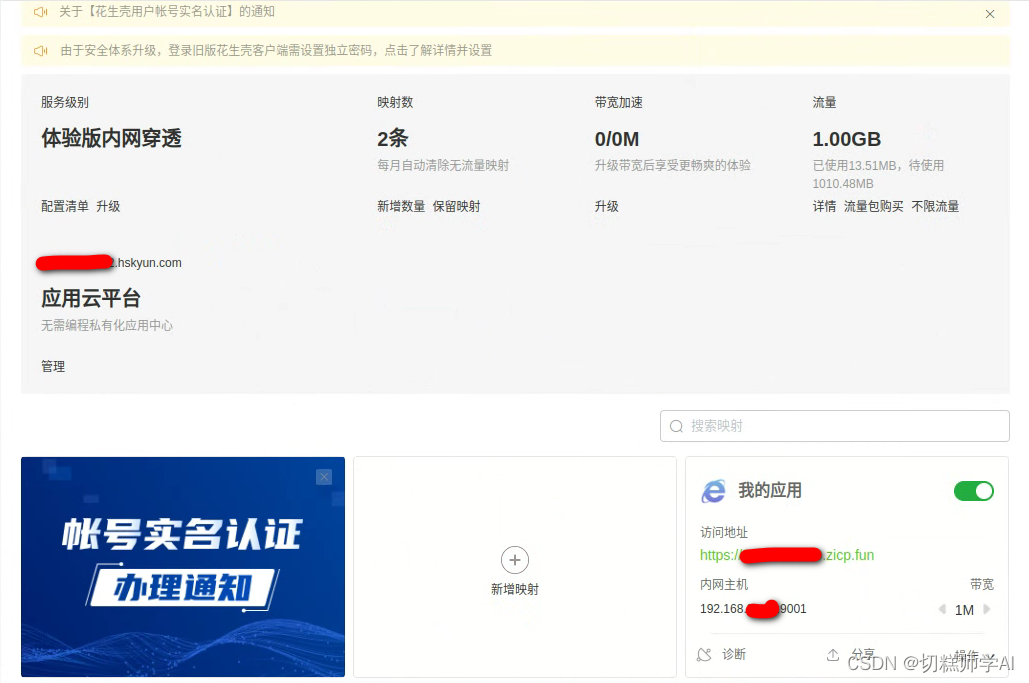Close the 帐号实名认证 banner ad
Viewport: 1029px width, 683px height.
(324, 477)
